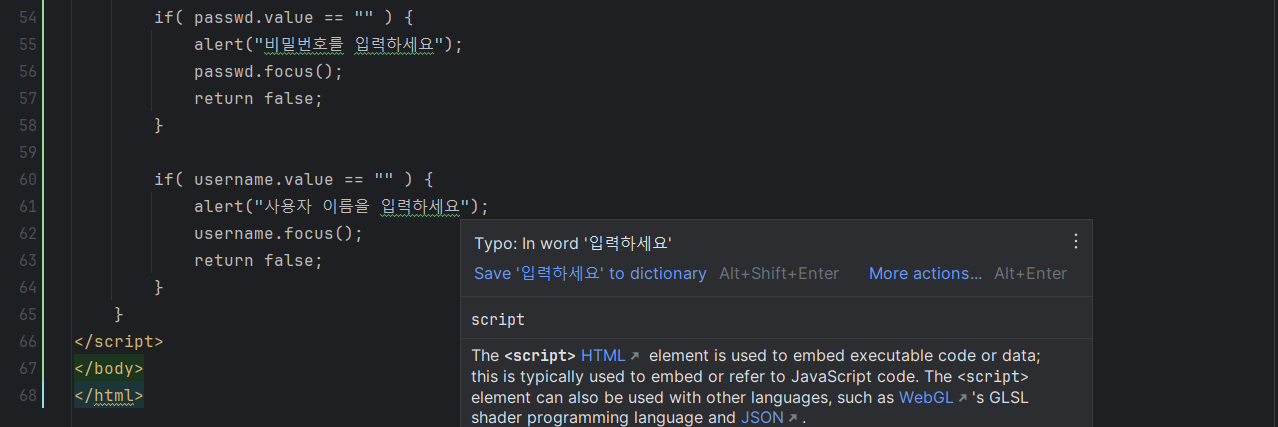Viewport: 1278px width, 427px height.
Task: Open the popup's three-dot options menu
Action: click(x=1076, y=241)
